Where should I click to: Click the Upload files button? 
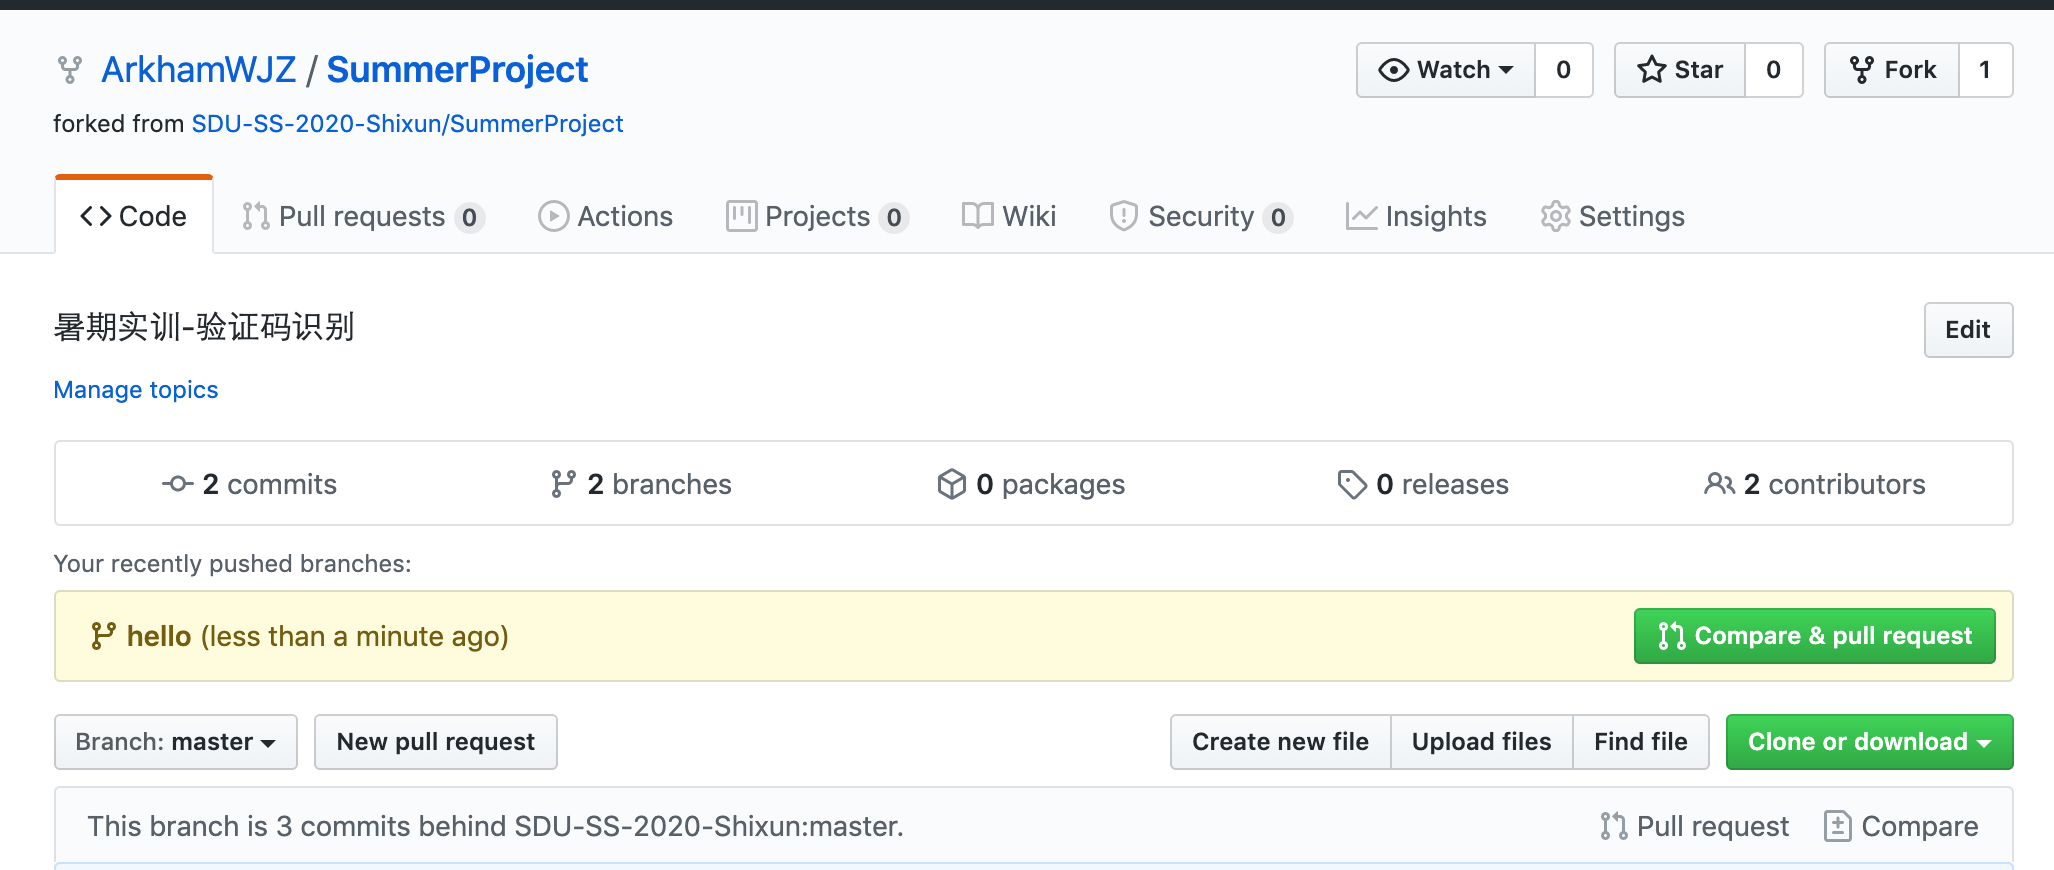(x=1482, y=742)
